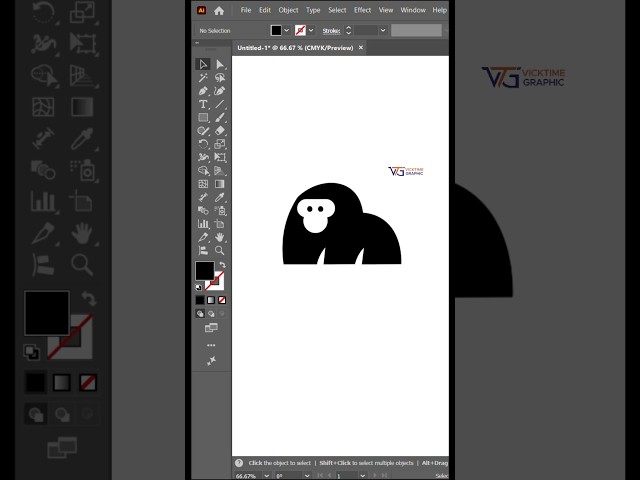This screenshot has height=480, width=640.
Task: Open the Object menu
Action: pyautogui.click(x=288, y=10)
